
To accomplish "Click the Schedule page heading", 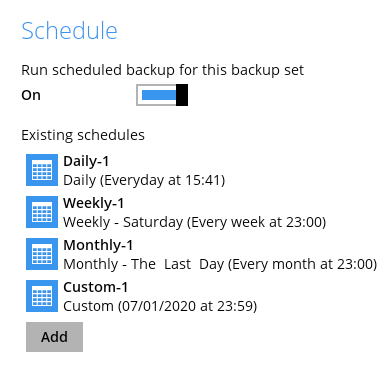I will pos(69,31).
